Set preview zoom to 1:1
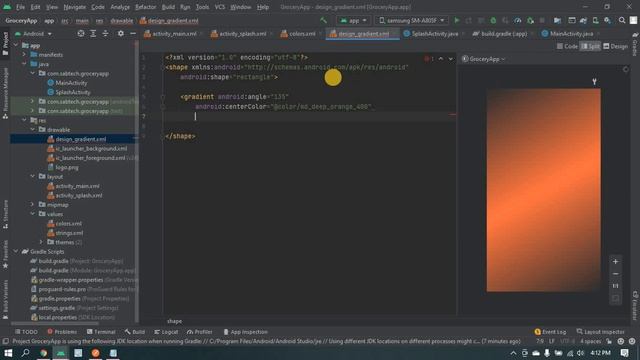 click(x=616, y=286)
